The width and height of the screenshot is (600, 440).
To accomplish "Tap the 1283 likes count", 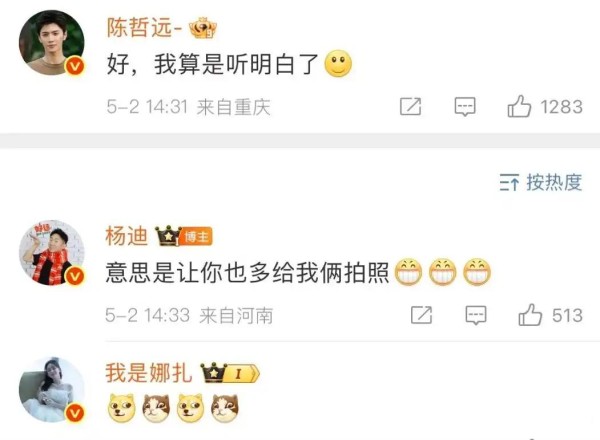I will click(x=561, y=107).
